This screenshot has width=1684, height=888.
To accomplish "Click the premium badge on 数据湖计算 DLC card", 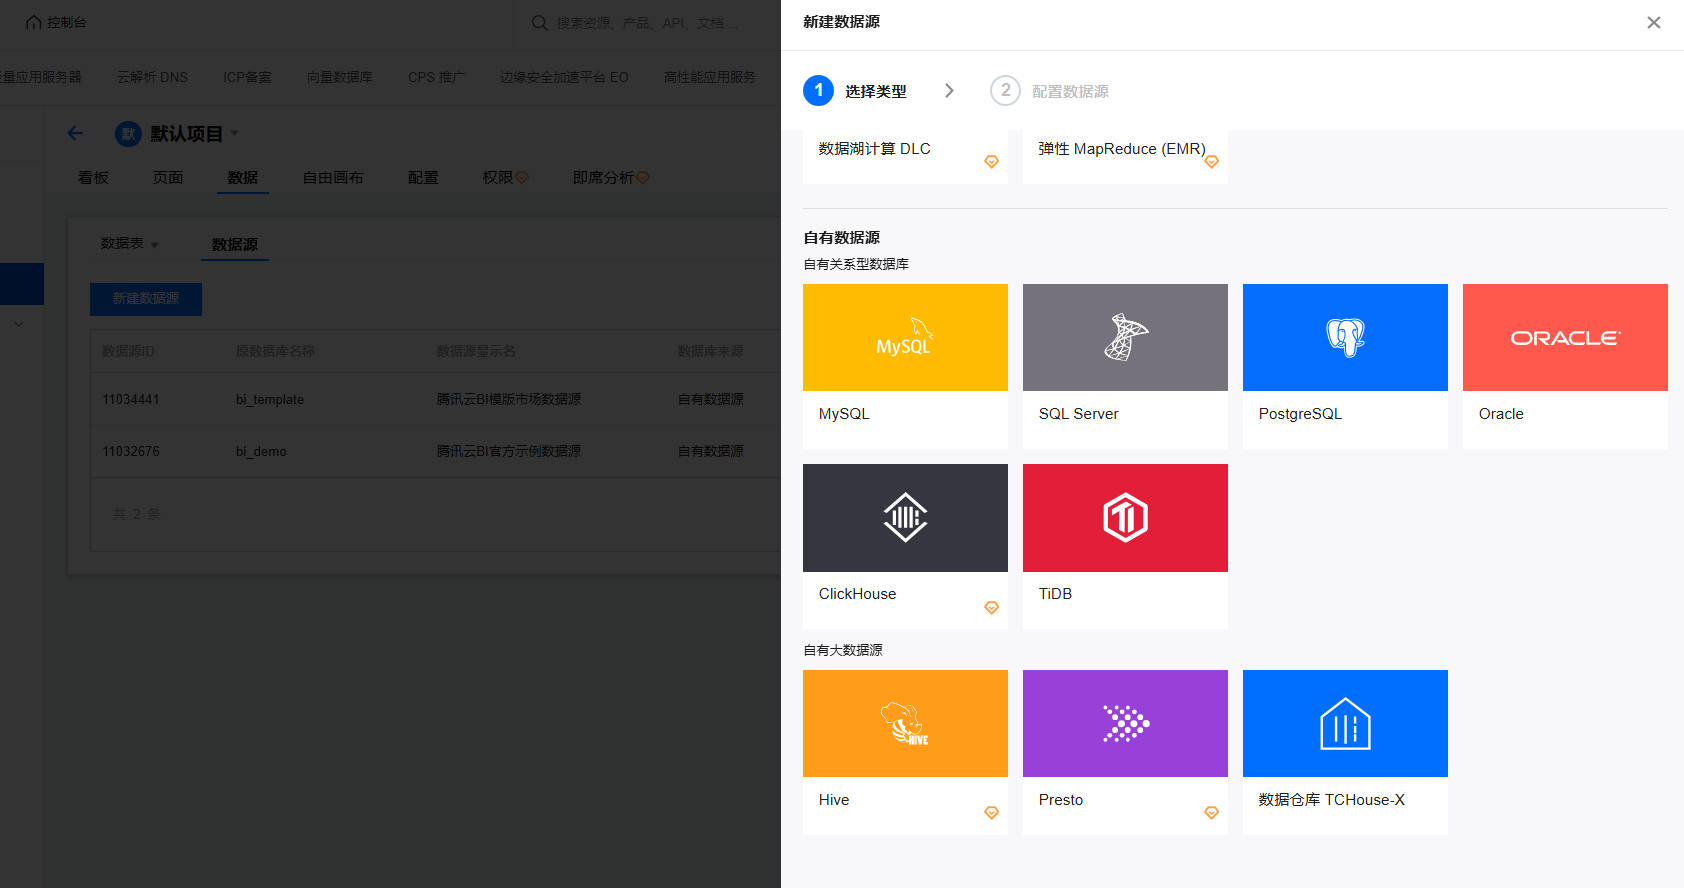I will coord(991,162).
